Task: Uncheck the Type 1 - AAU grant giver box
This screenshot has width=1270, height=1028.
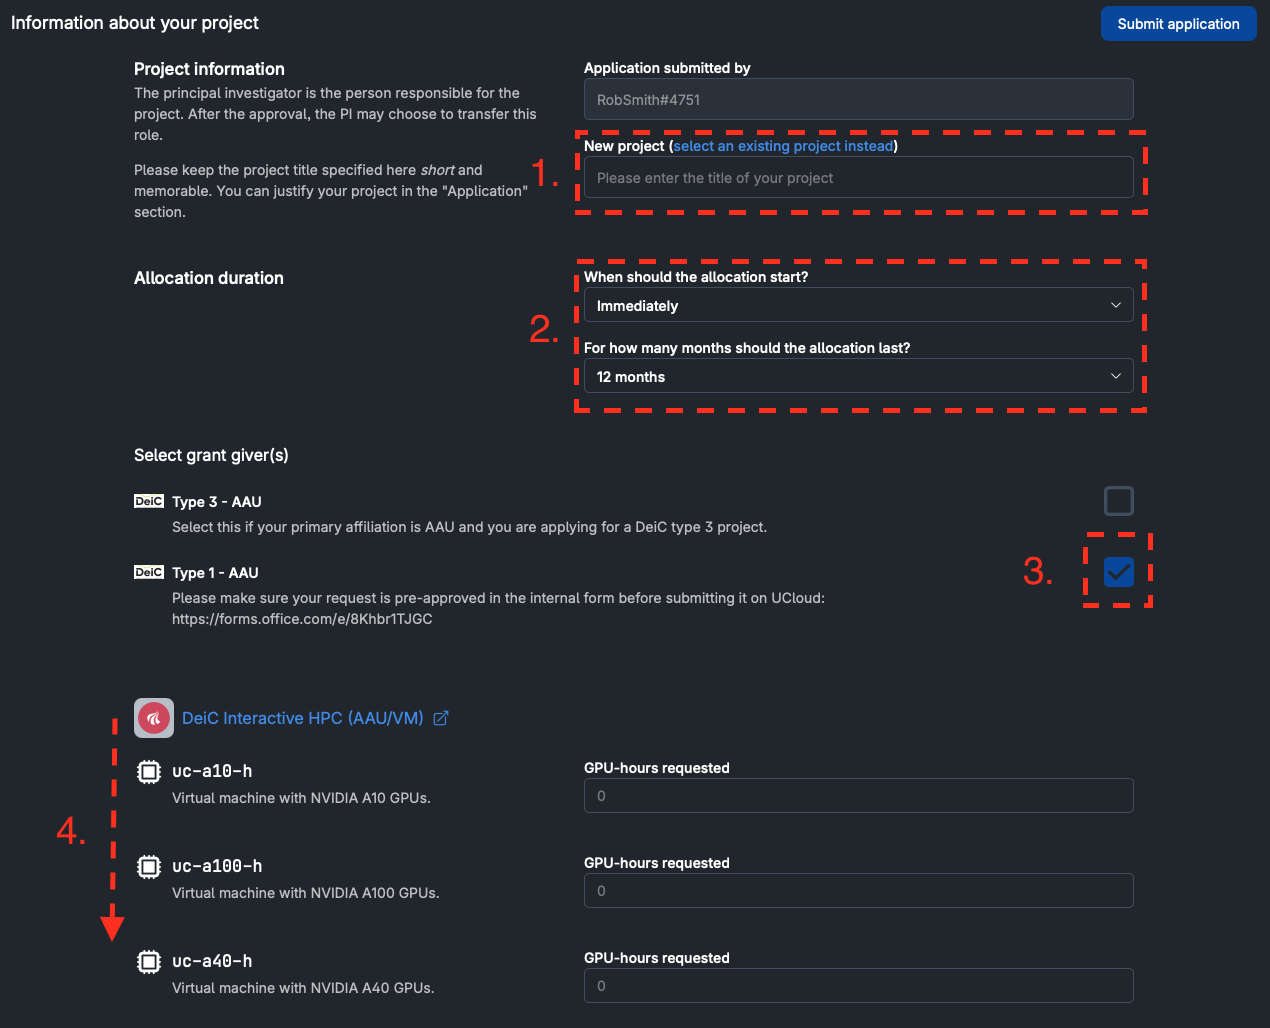Action: [1118, 572]
